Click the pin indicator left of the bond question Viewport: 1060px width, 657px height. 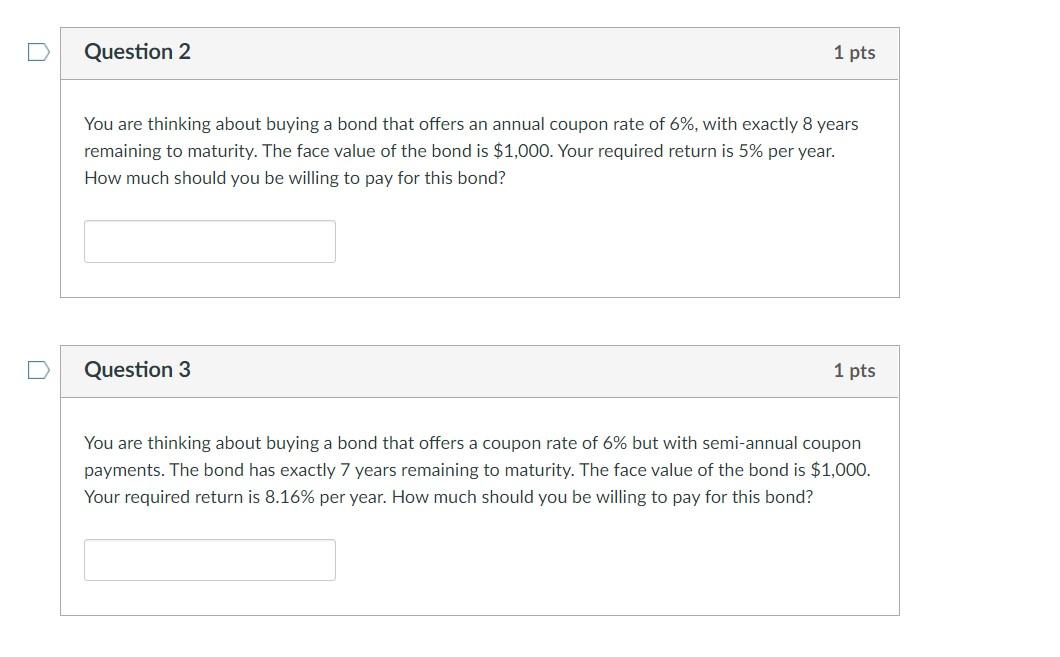coord(37,51)
